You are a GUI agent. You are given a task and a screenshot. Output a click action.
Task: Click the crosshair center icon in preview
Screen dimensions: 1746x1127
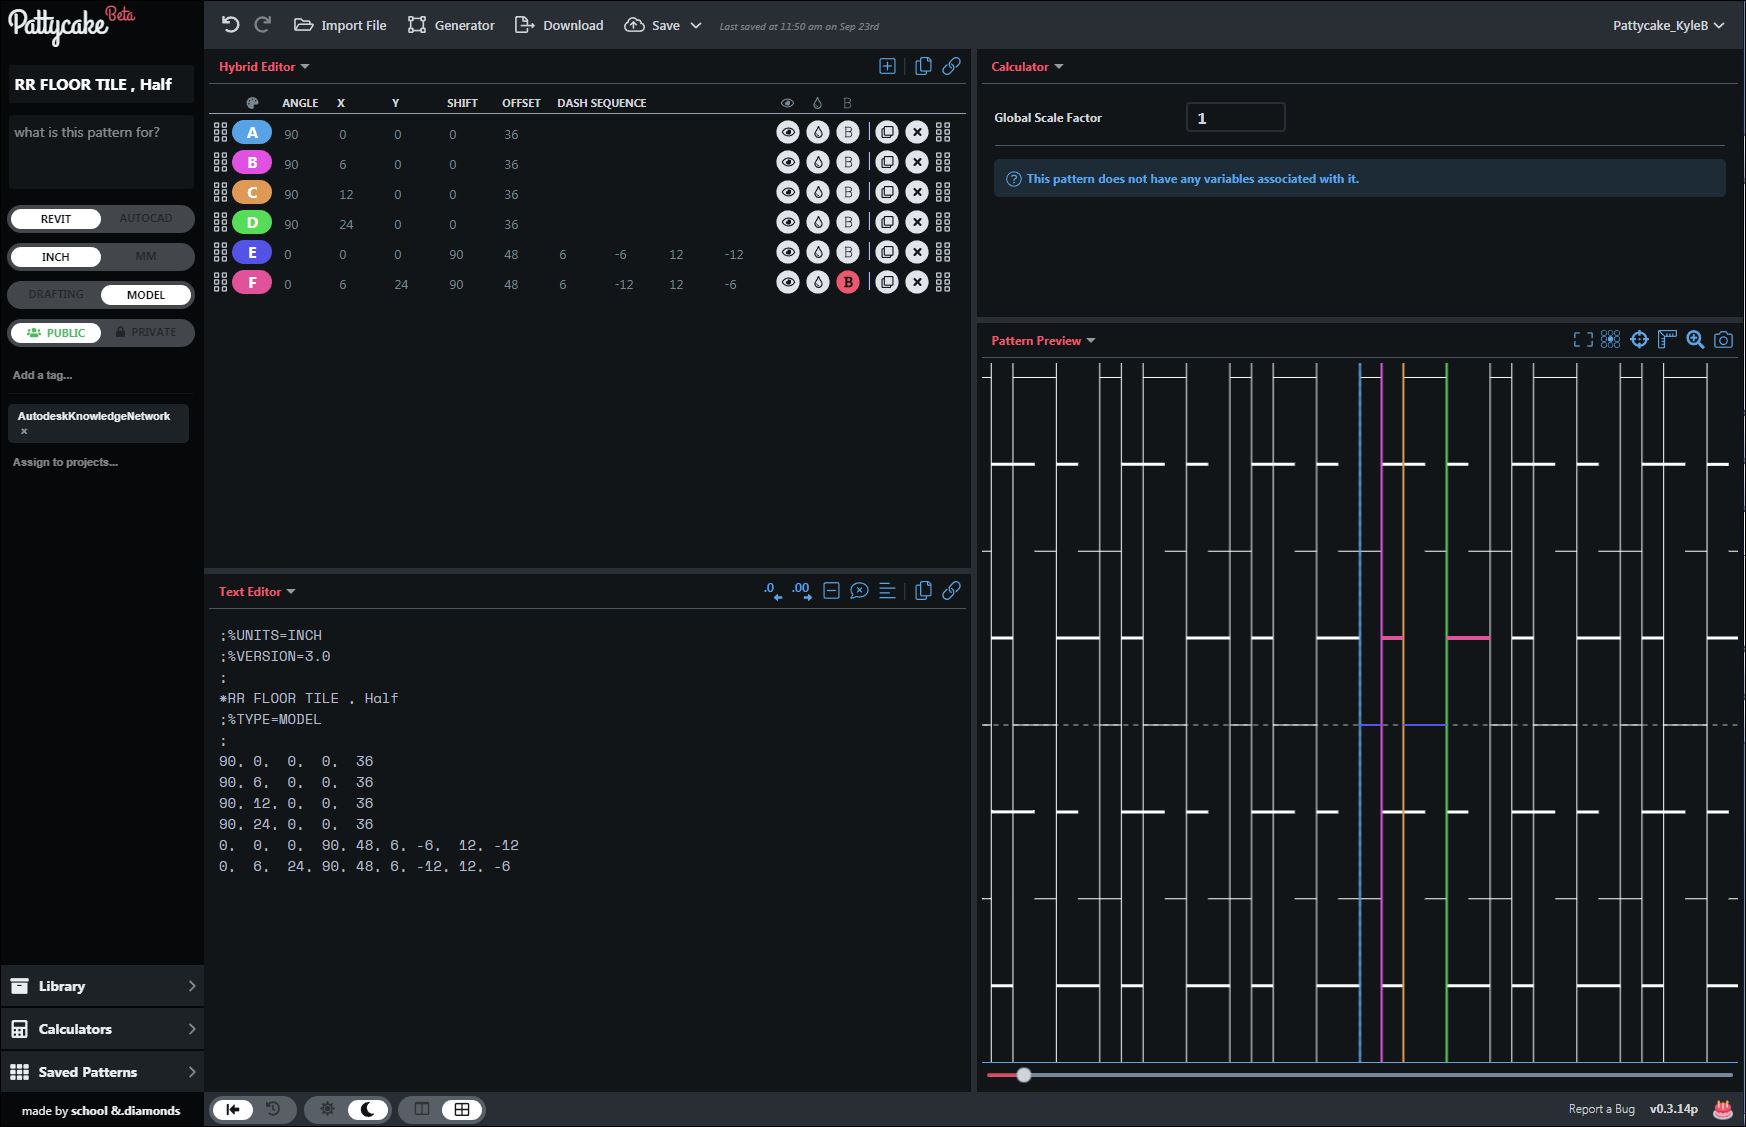1639,340
